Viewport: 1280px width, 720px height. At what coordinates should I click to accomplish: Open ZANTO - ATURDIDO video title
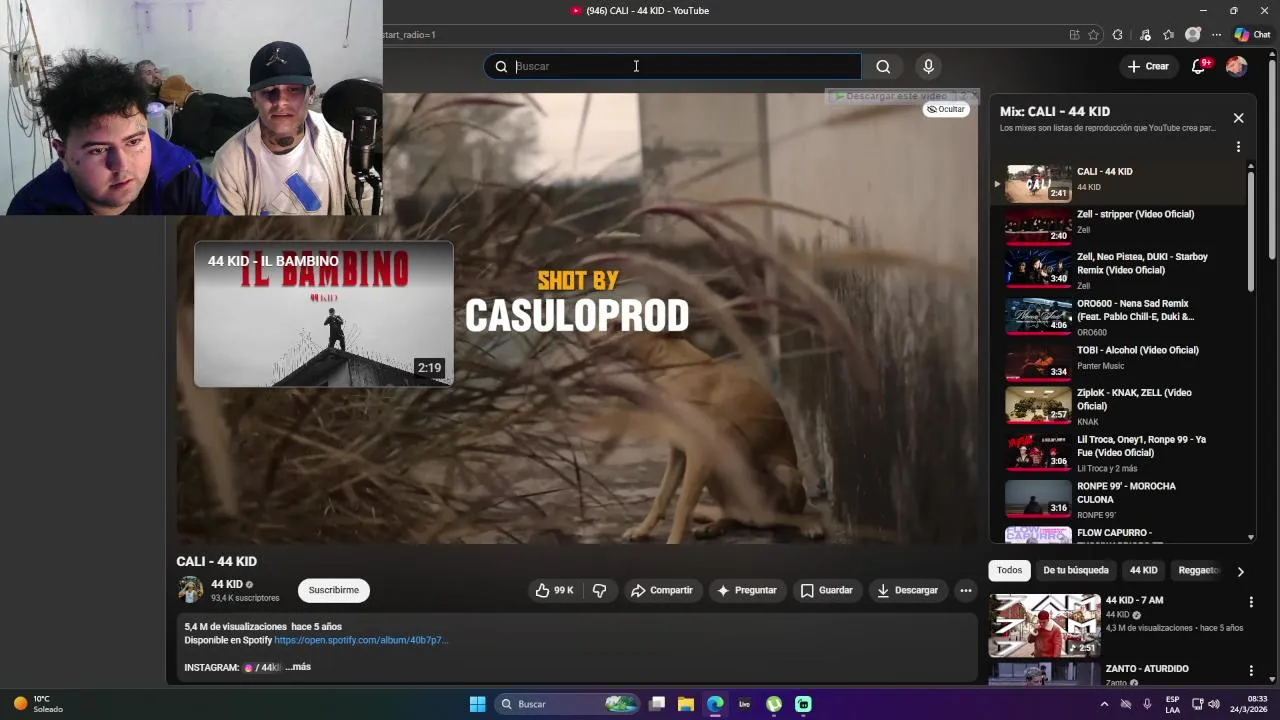1147,669
